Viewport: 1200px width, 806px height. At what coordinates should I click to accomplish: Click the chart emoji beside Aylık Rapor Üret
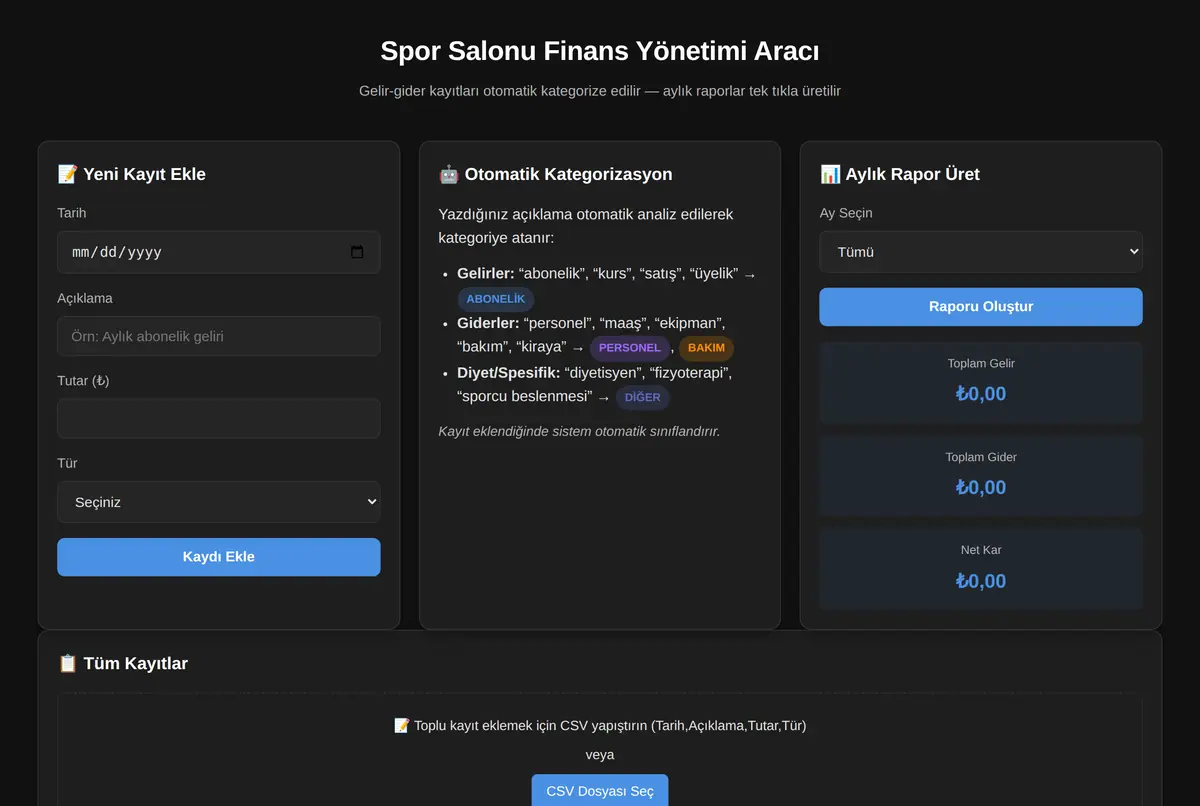[830, 174]
